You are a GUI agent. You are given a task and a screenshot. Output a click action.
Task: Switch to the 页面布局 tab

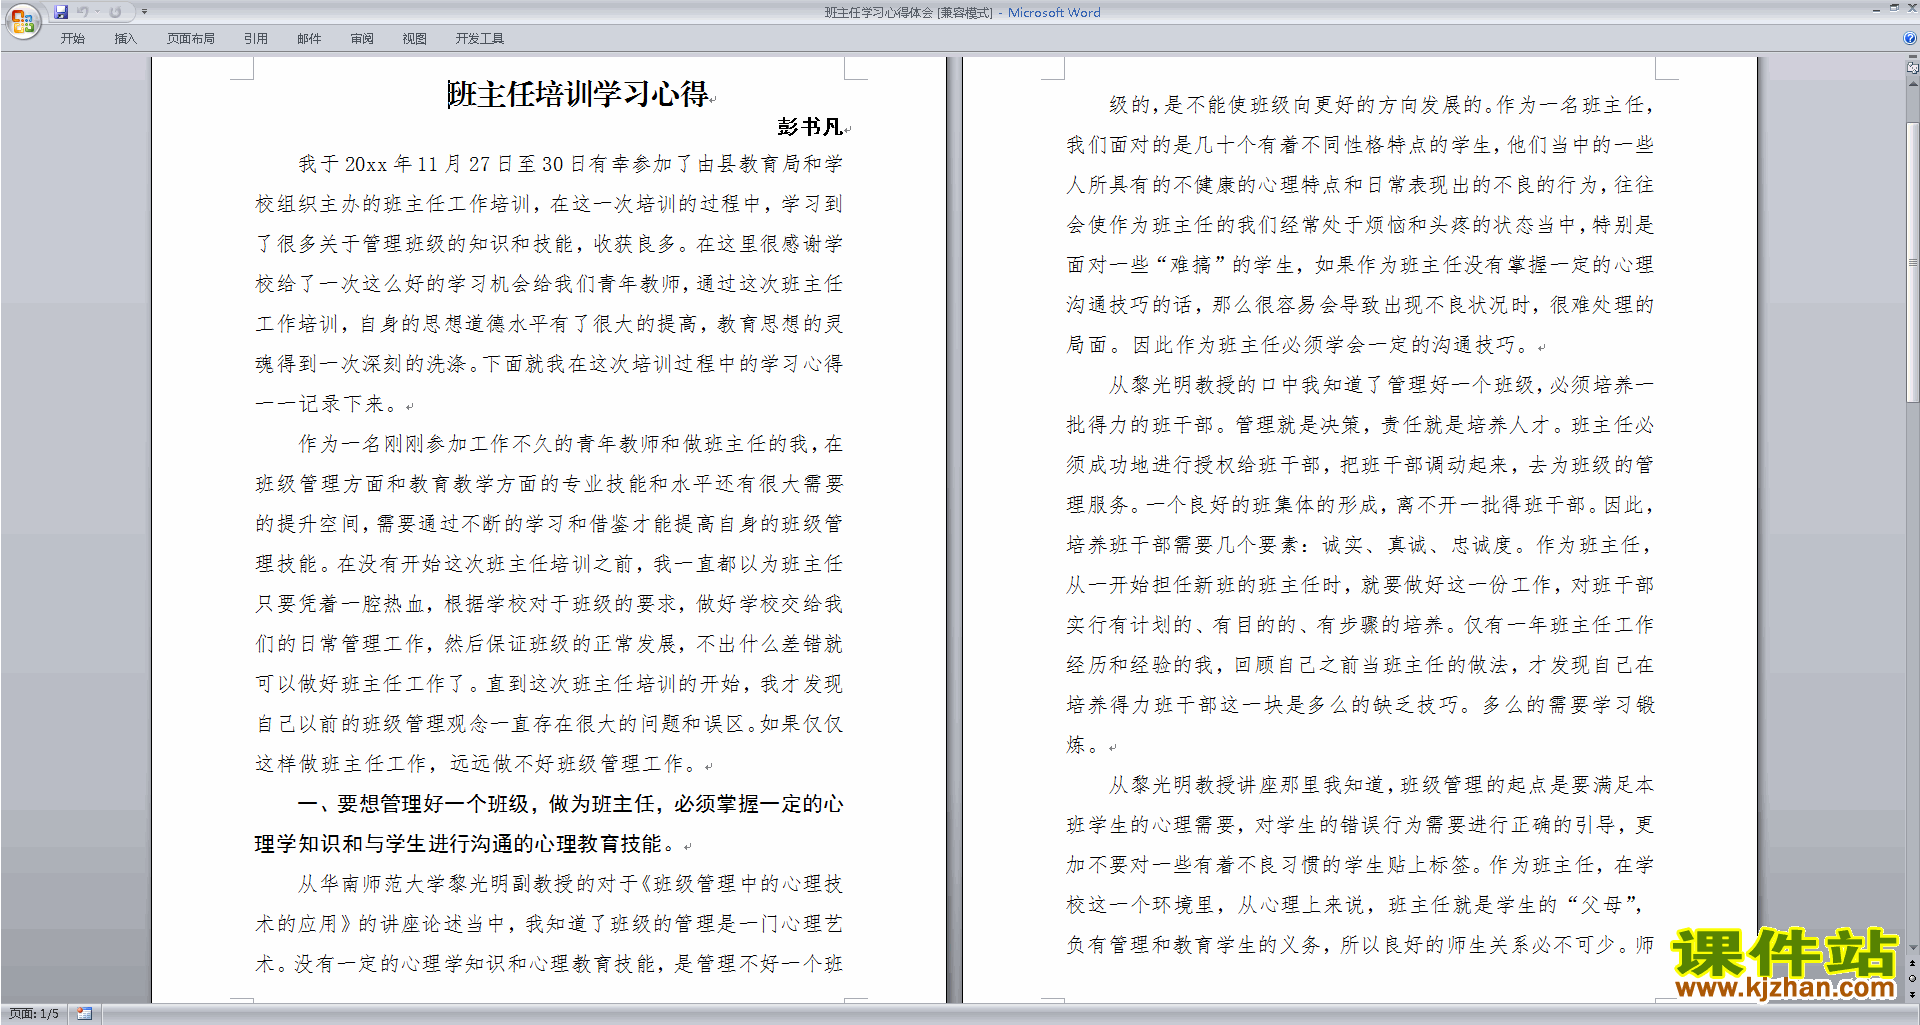(191, 39)
